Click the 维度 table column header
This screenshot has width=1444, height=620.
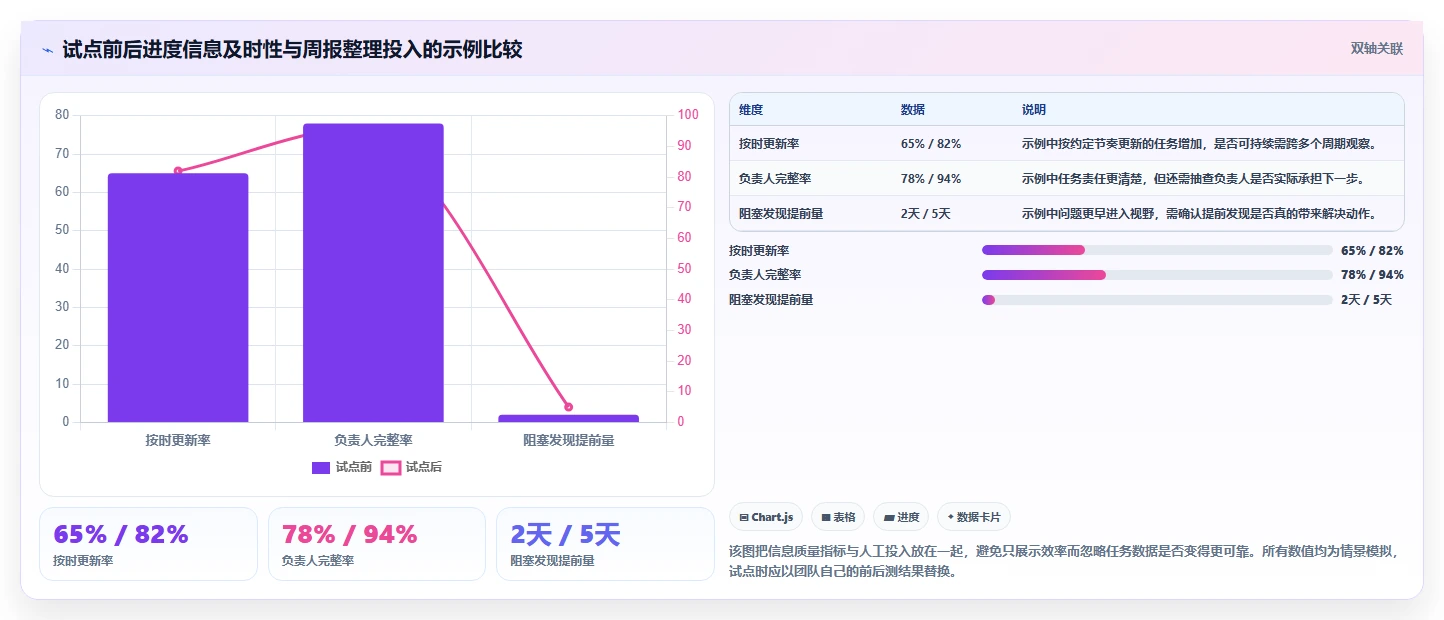[x=751, y=110]
